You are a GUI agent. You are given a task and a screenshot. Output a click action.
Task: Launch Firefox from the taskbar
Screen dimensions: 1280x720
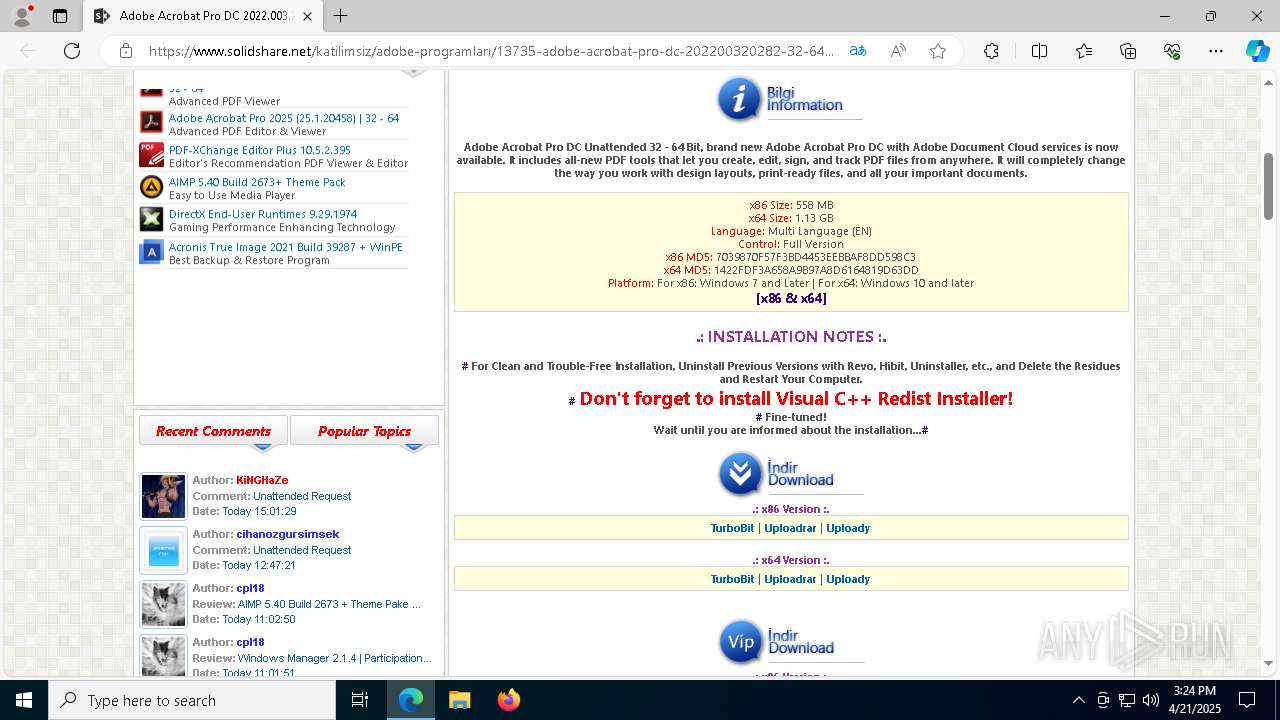[x=509, y=700]
